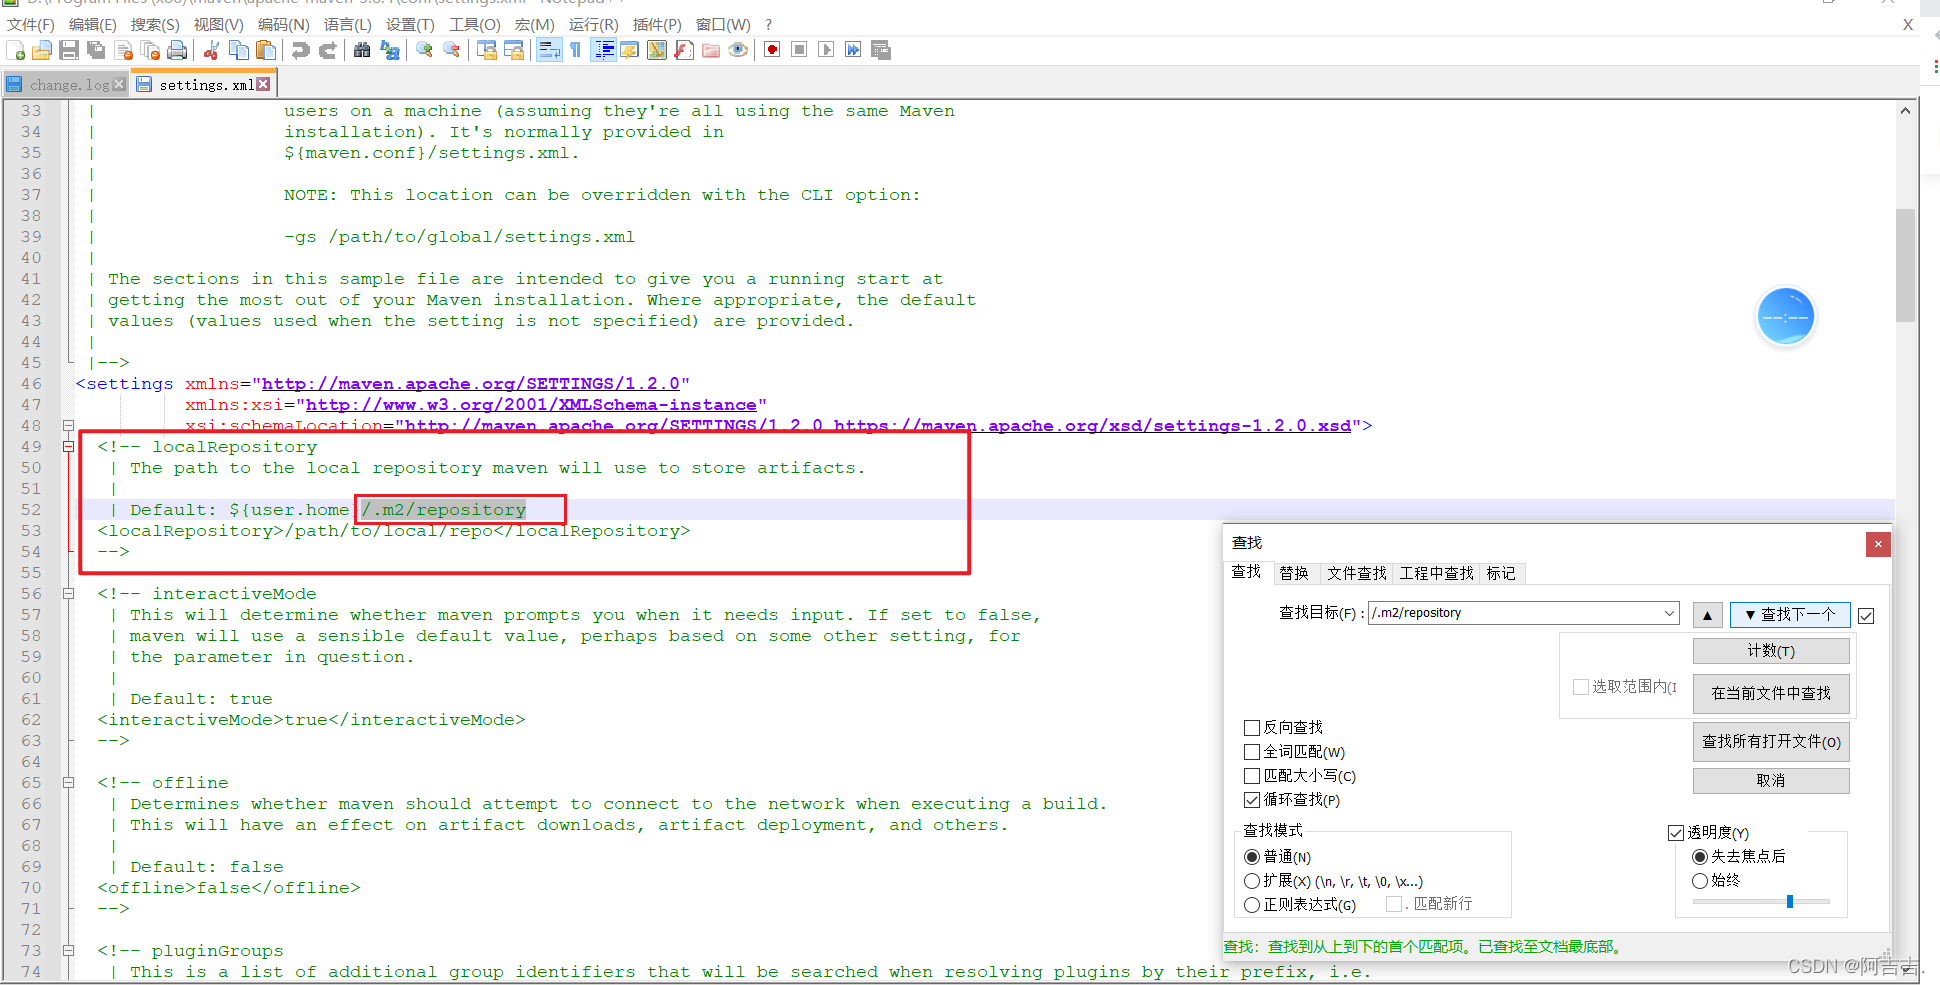Switch to the change.log tab
This screenshot has width=1940, height=985.
(x=66, y=85)
